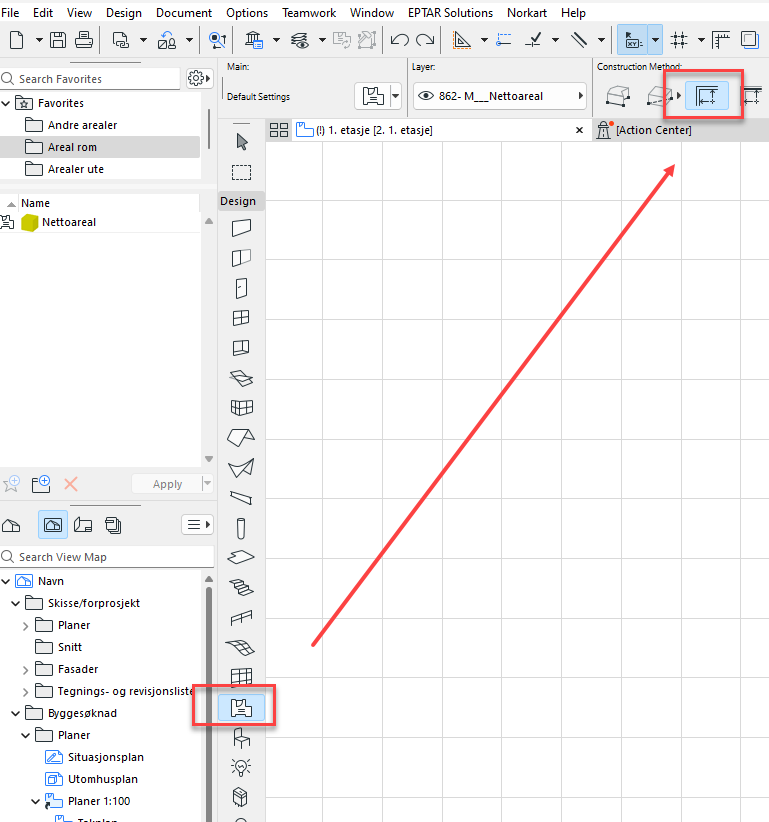Viewport: 769px width, 822px height.
Task: Select the Column tool
Action: point(241,527)
